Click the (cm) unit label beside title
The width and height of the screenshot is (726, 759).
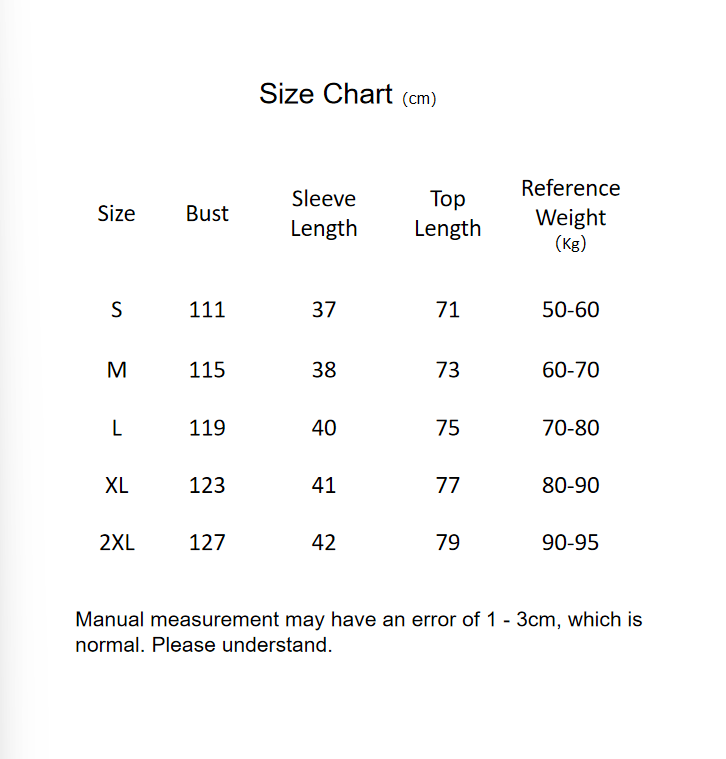[x=419, y=99]
